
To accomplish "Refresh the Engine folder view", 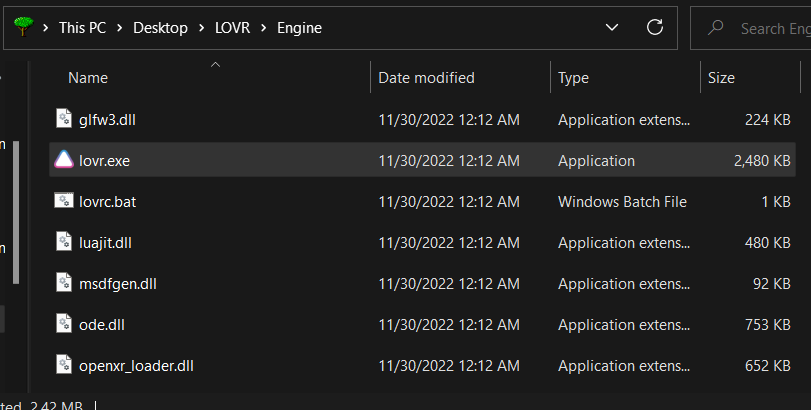I will tap(655, 27).
